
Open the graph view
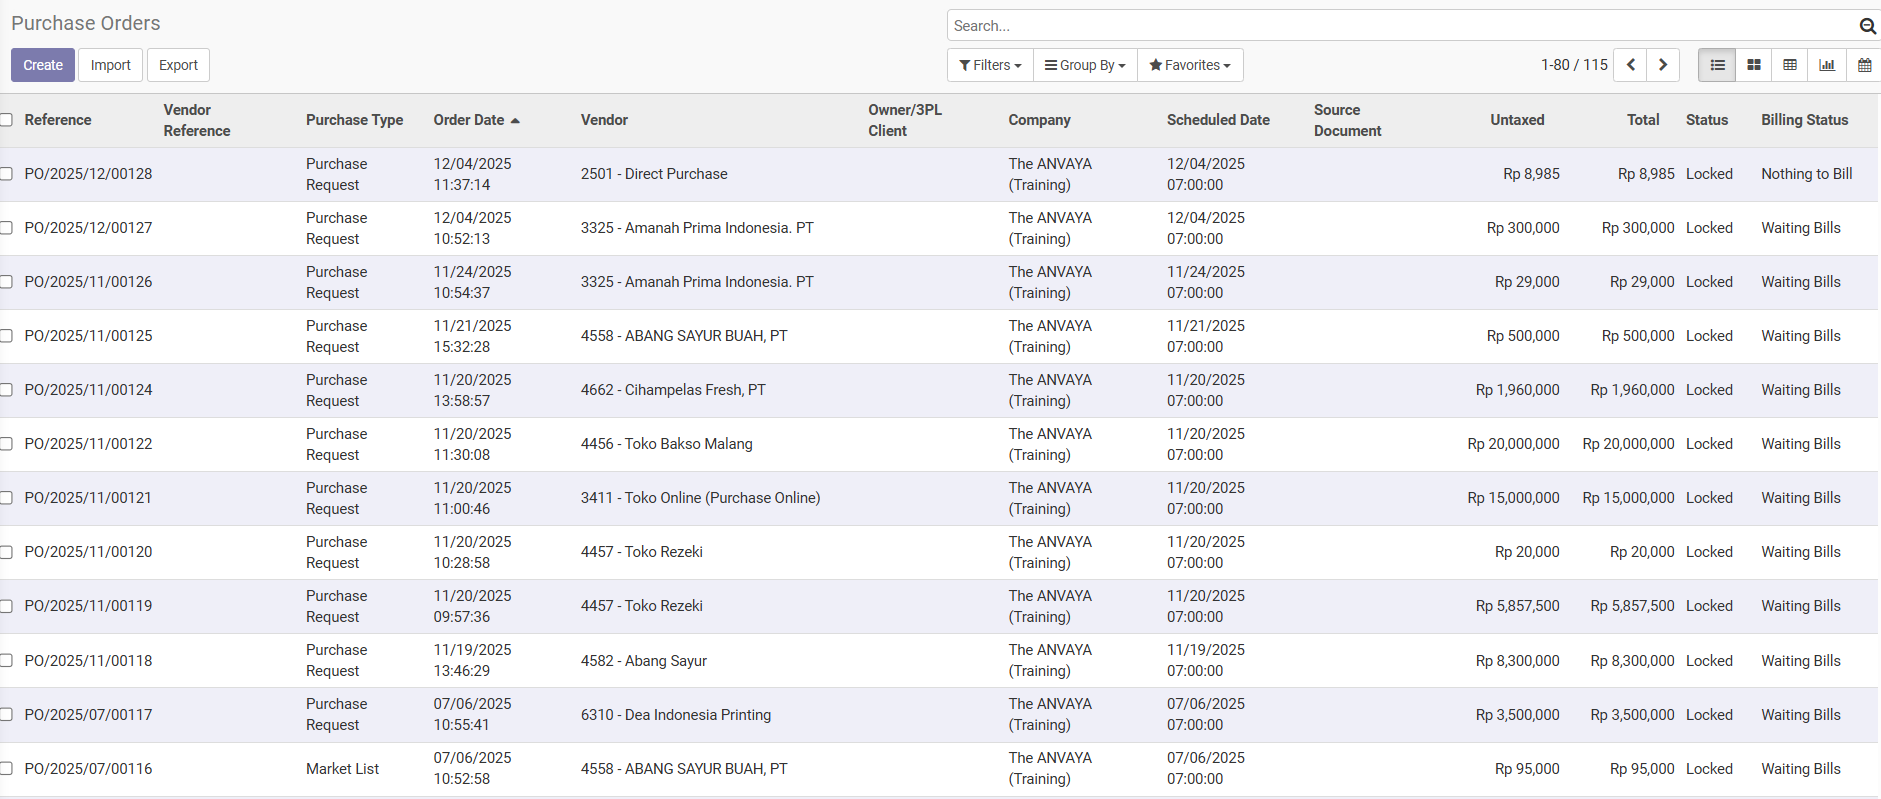[x=1827, y=65]
